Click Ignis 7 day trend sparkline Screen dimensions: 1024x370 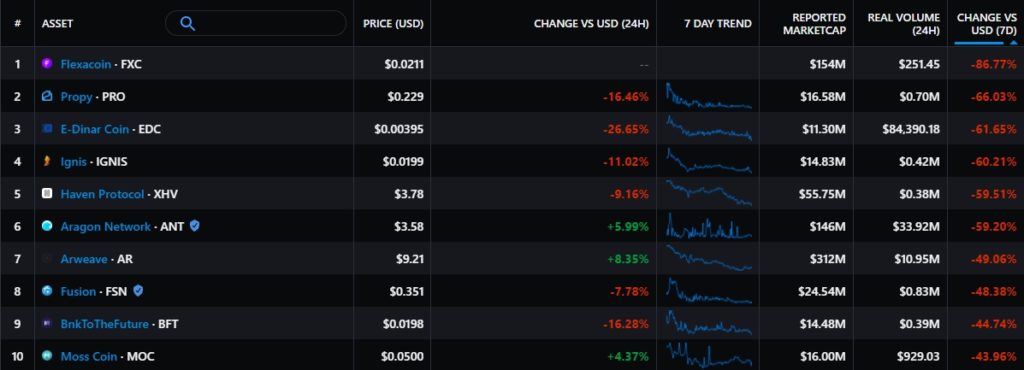tap(709, 161)
